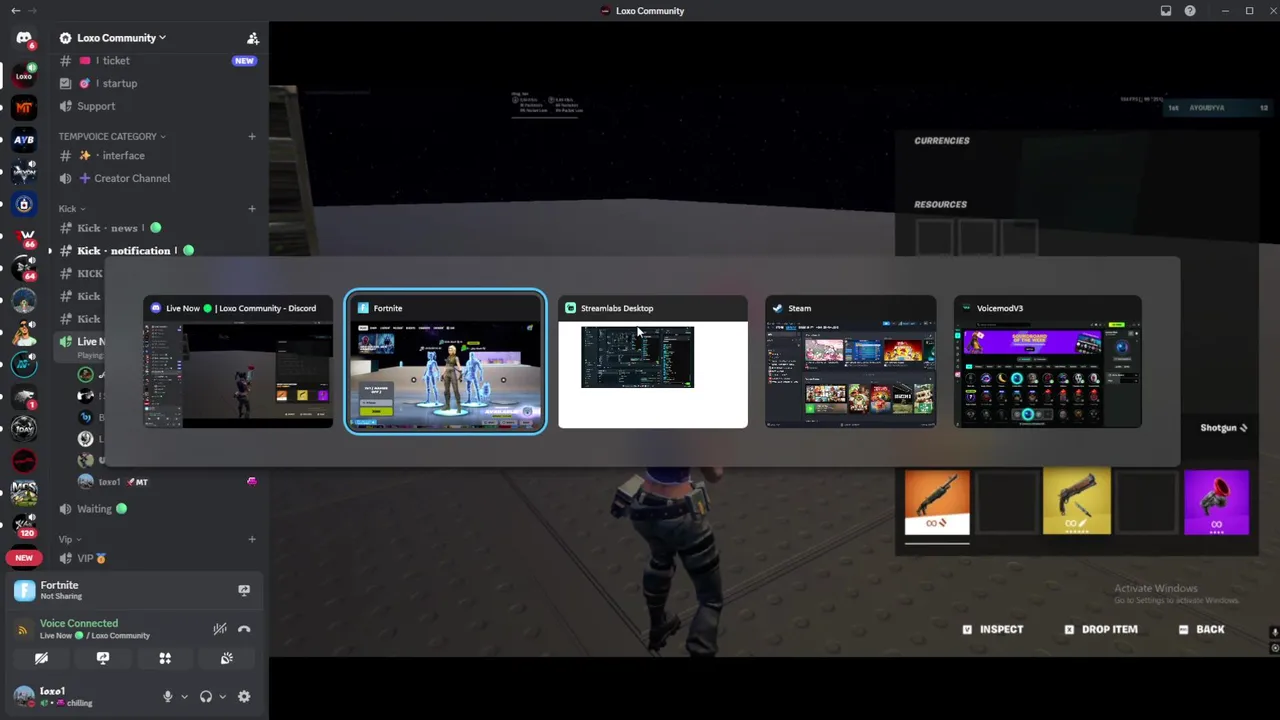The height and width of the screenshot is (720, 1280).
Task: Click the Voice Connected status text
Action: (x=79, y=623)
